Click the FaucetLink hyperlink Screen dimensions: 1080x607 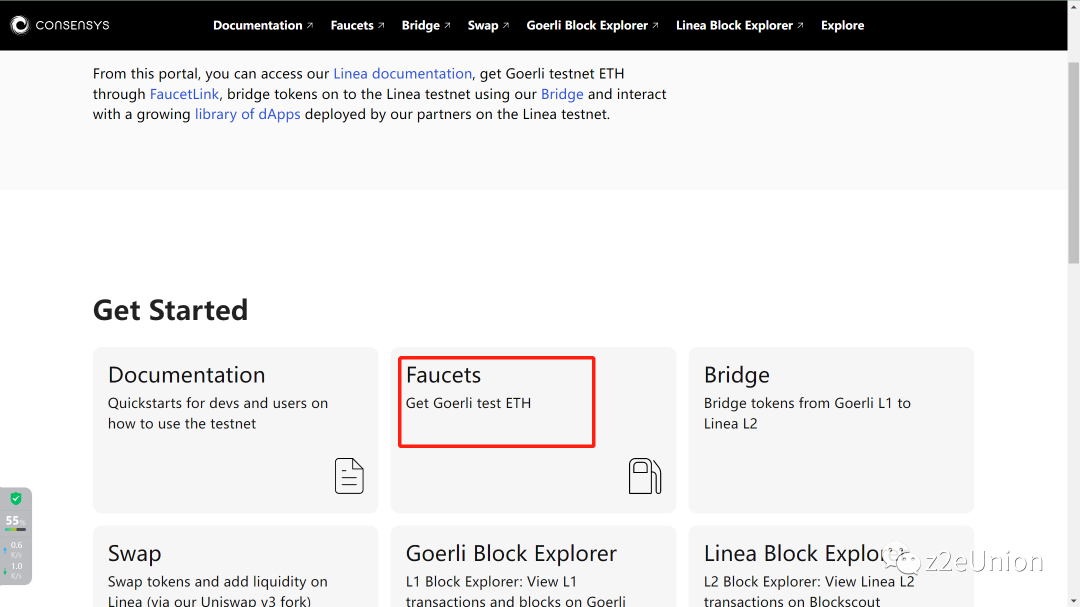[184, 94]
